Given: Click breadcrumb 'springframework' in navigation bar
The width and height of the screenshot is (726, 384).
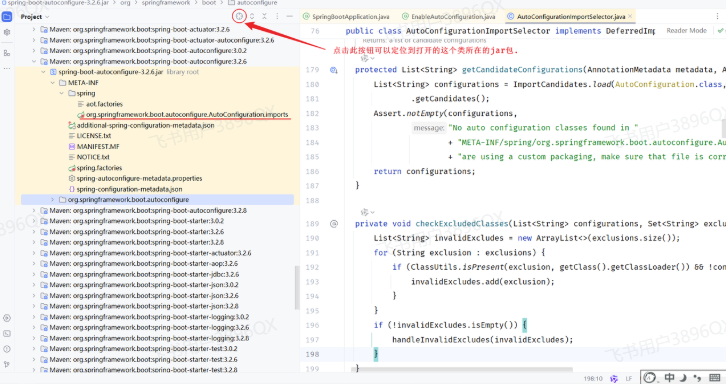Looking at the screenshot, I should (166, 3).
